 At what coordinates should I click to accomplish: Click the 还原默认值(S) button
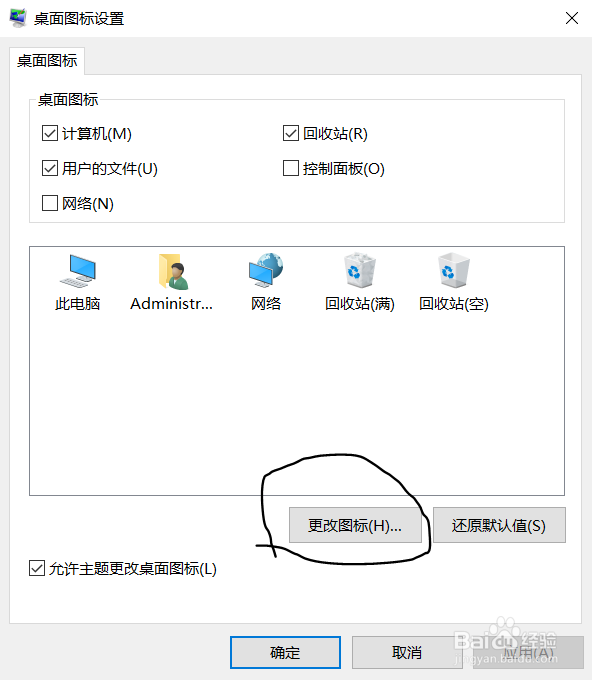pyautogui.click(x=499, y=525)
